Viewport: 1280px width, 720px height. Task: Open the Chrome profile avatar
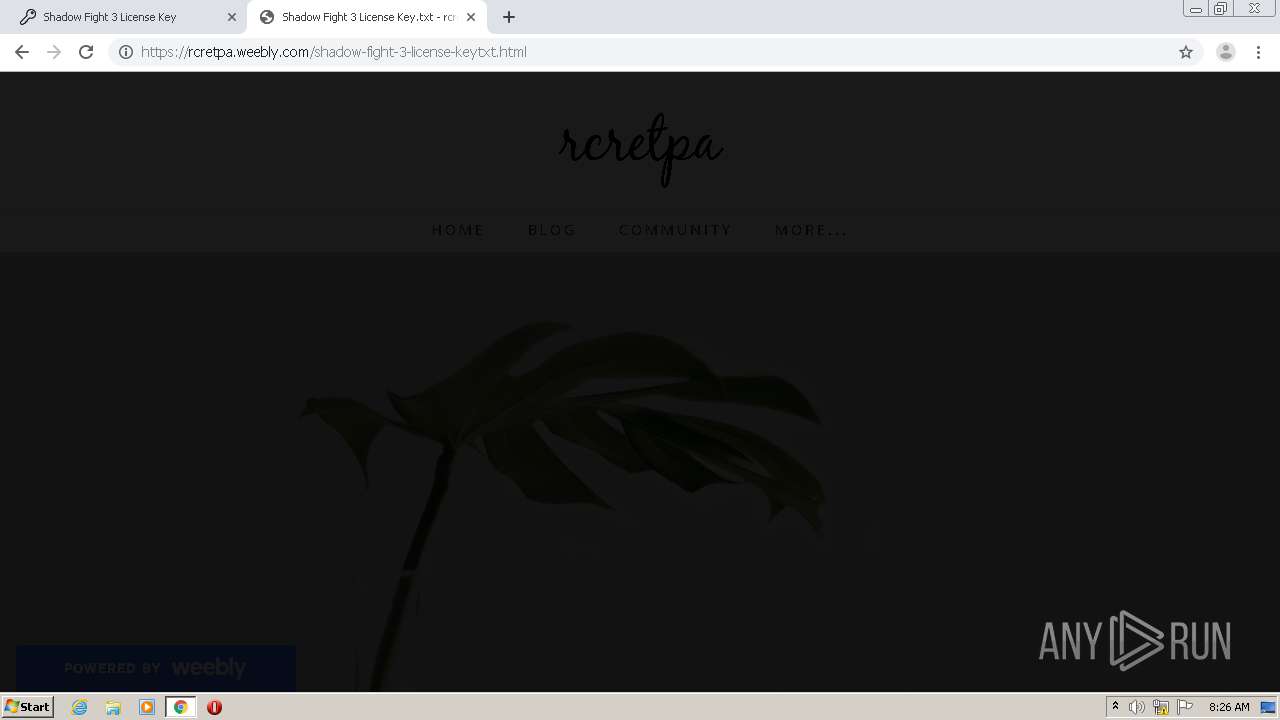point(1226,52)
